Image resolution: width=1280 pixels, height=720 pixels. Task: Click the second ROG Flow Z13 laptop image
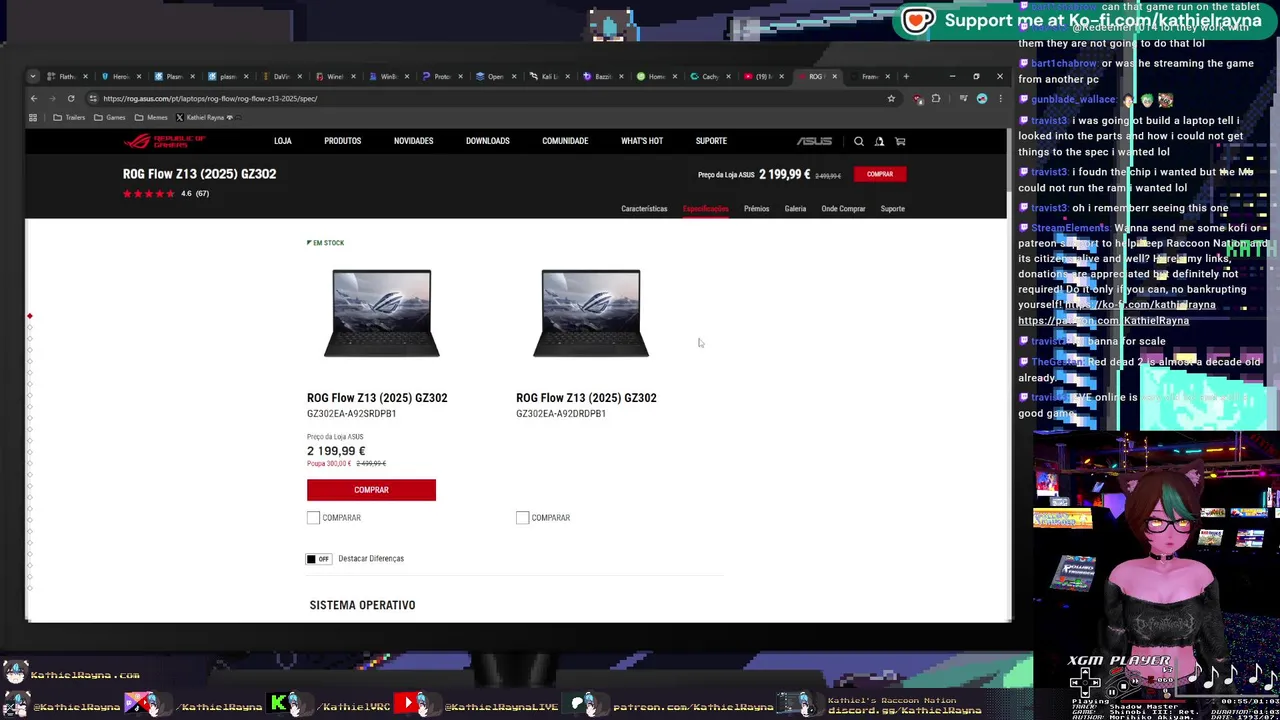point(591,313)
